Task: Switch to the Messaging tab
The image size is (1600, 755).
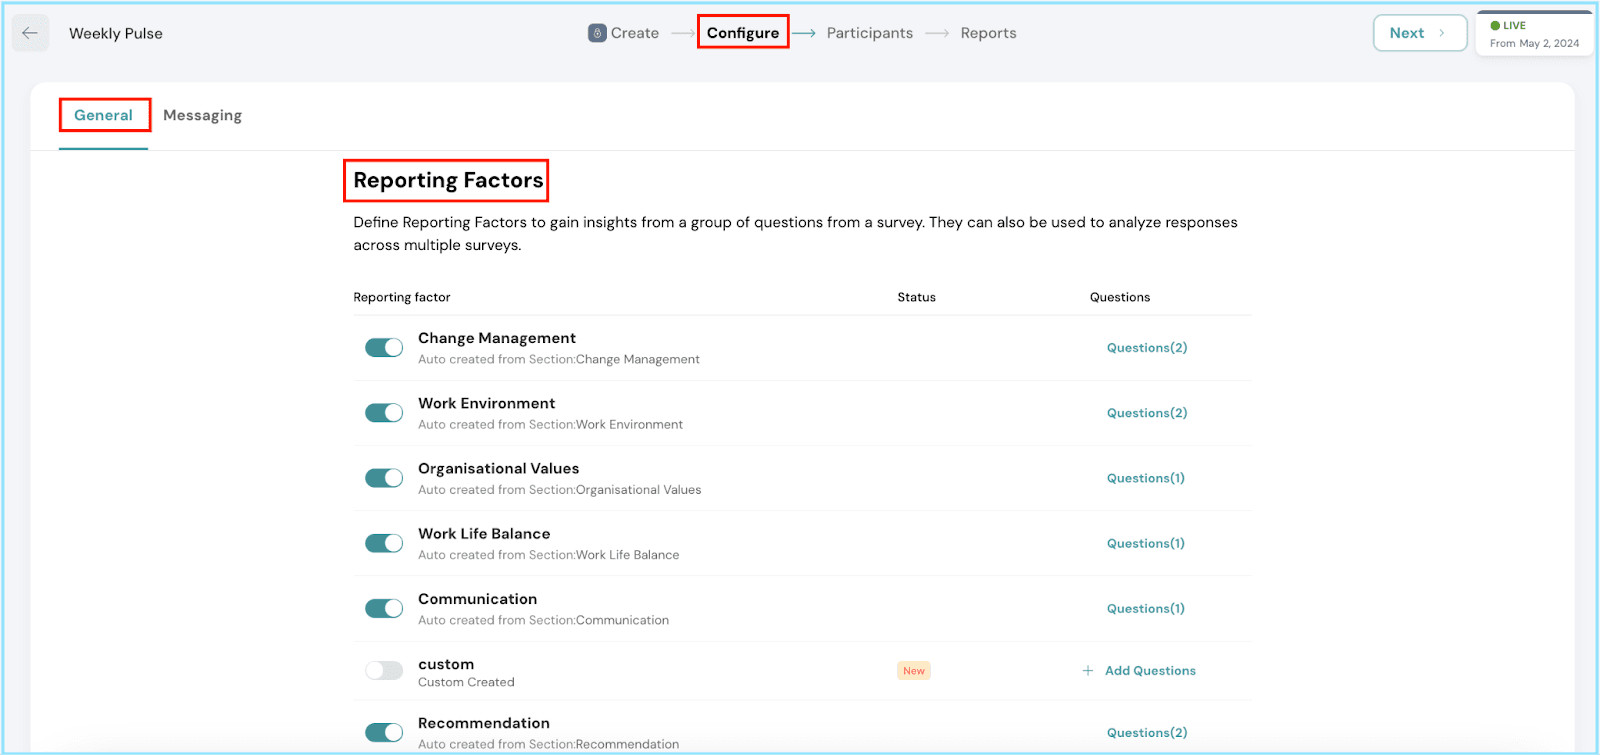Action: click(x=202, y=116)
